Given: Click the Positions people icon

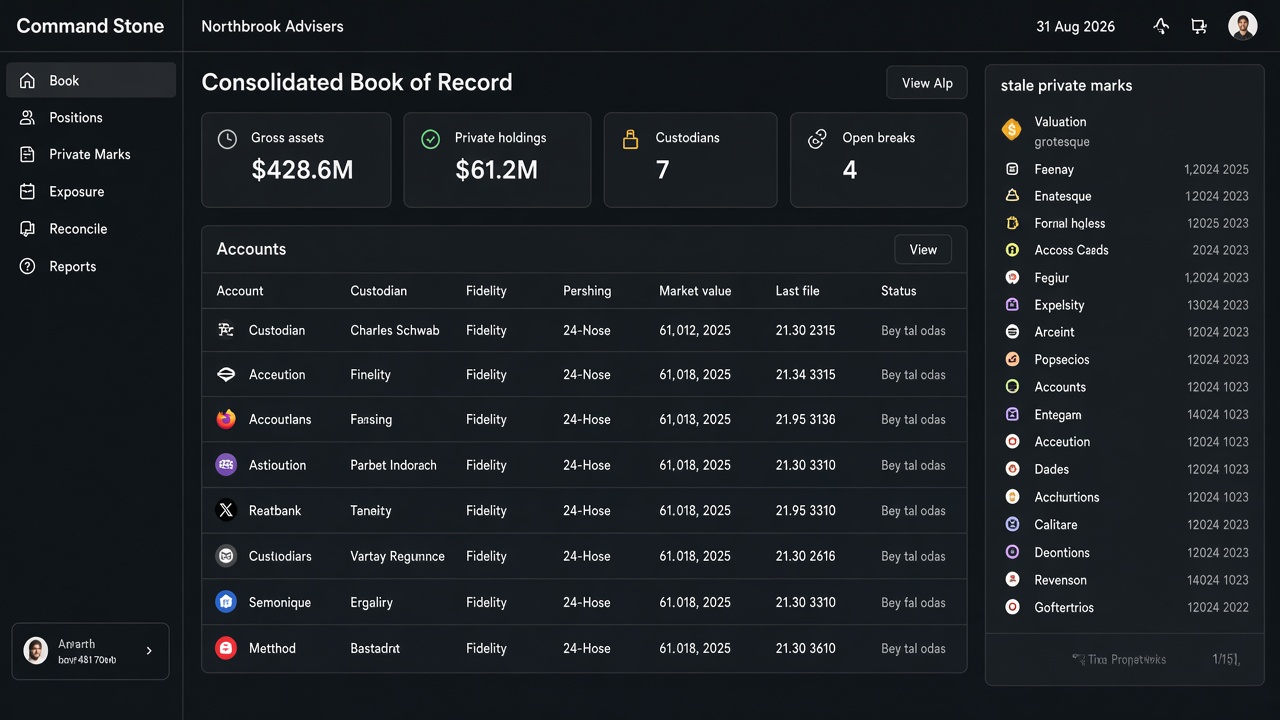Looking at the screenshot, I should (28, 117).
